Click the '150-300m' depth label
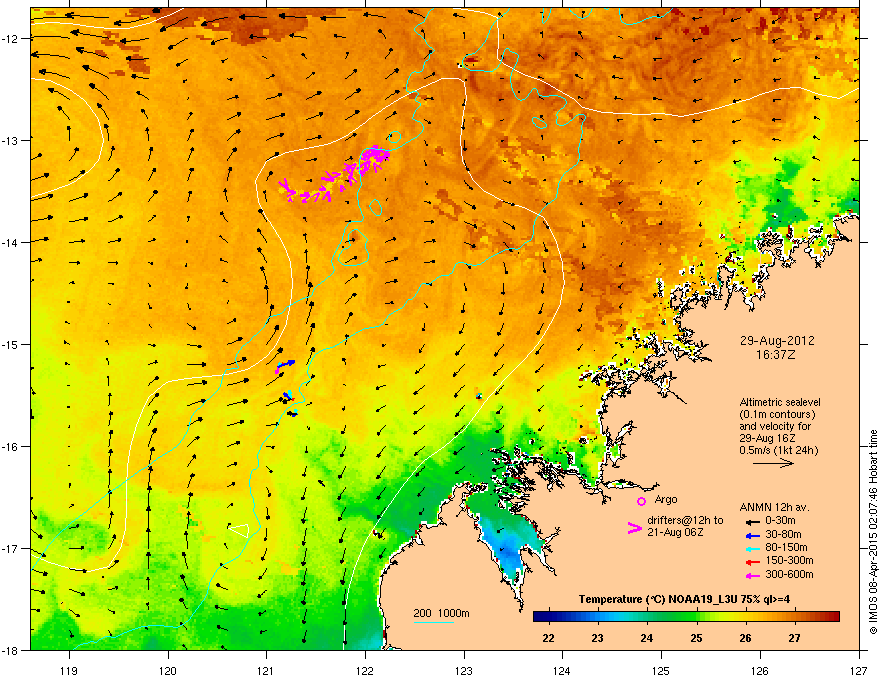Image resolution: width=880 pixels, height=680 pixels. 789,560
